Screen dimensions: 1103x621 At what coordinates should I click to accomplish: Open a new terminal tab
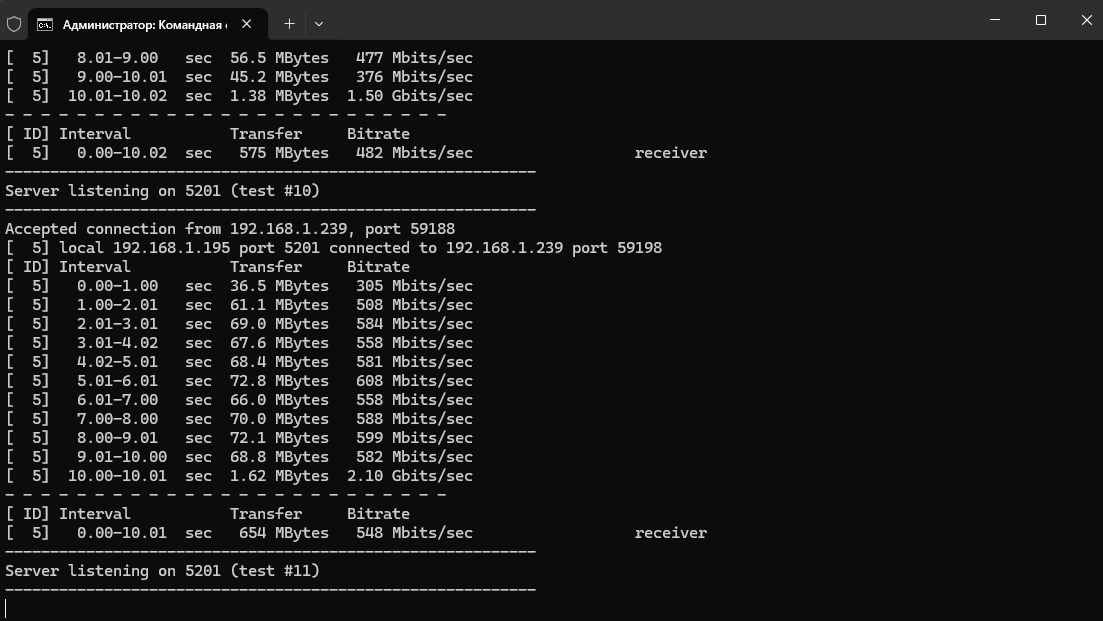point(289,23)
